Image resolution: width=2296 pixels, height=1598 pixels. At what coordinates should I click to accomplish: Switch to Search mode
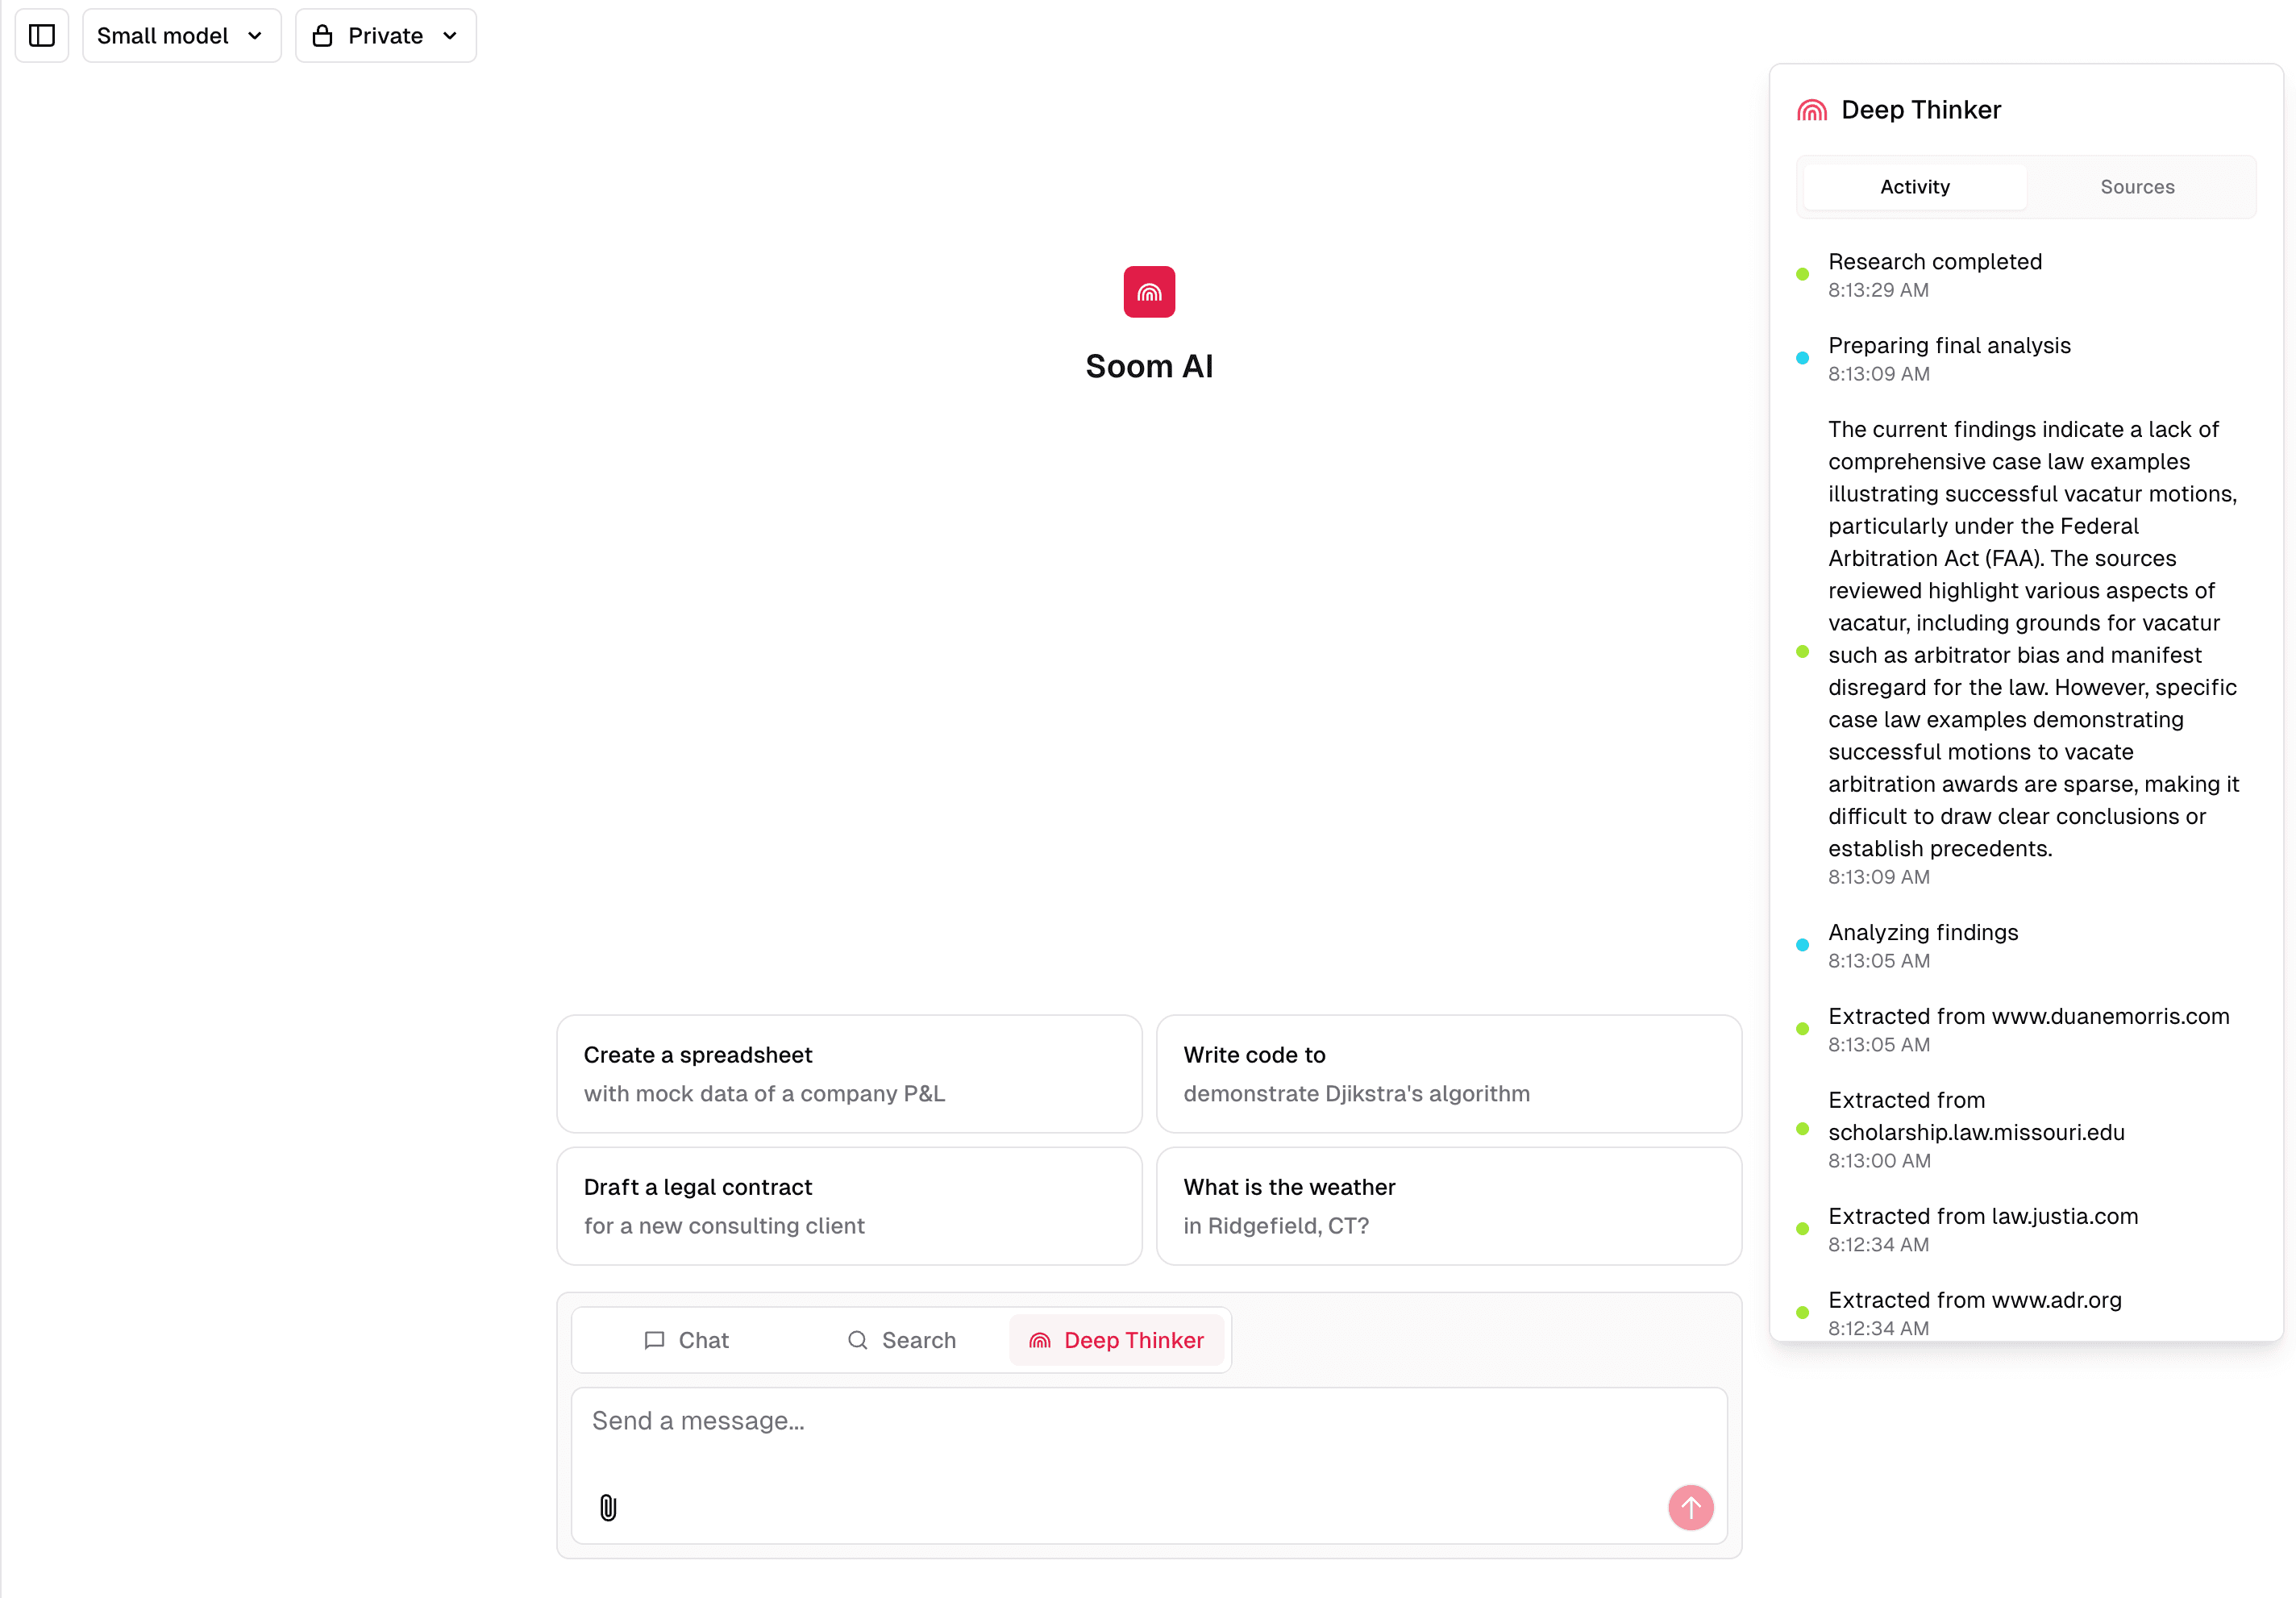[901, 1340]
